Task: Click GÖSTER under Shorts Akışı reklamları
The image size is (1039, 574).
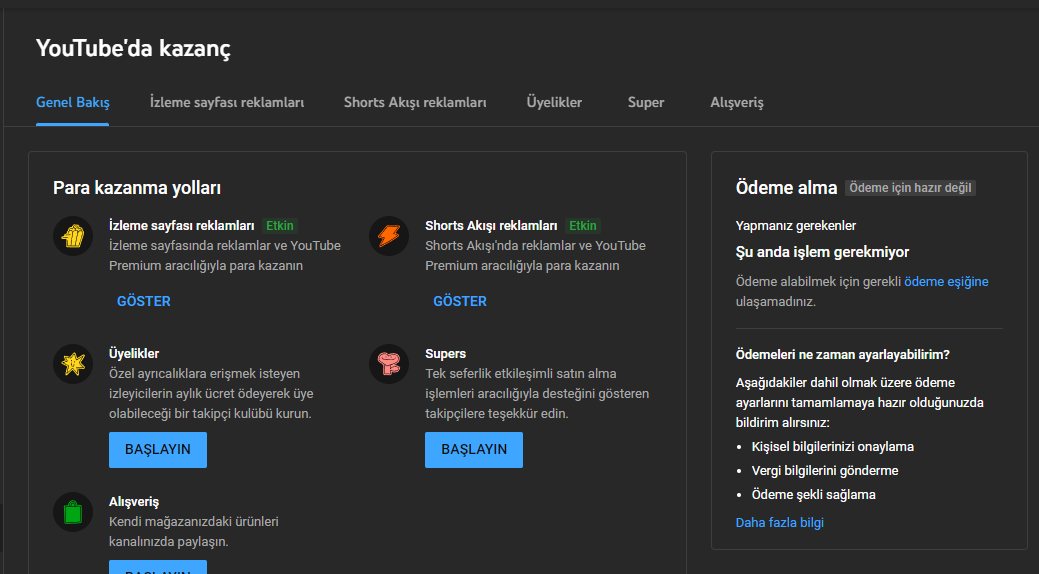Action: [x=460, y=301]
